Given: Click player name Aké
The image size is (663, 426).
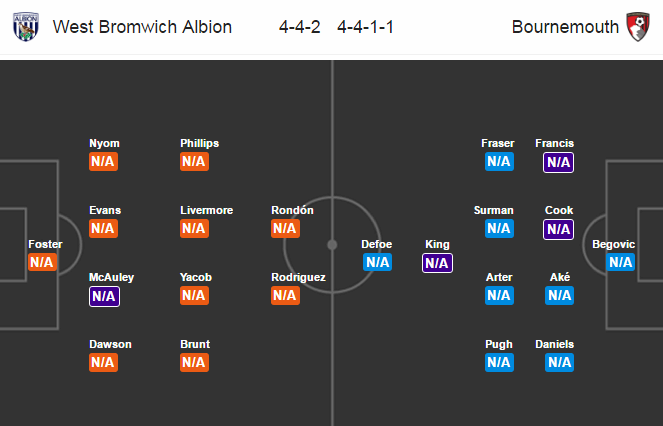Looking at the screenshot, I should click(560, 277).
